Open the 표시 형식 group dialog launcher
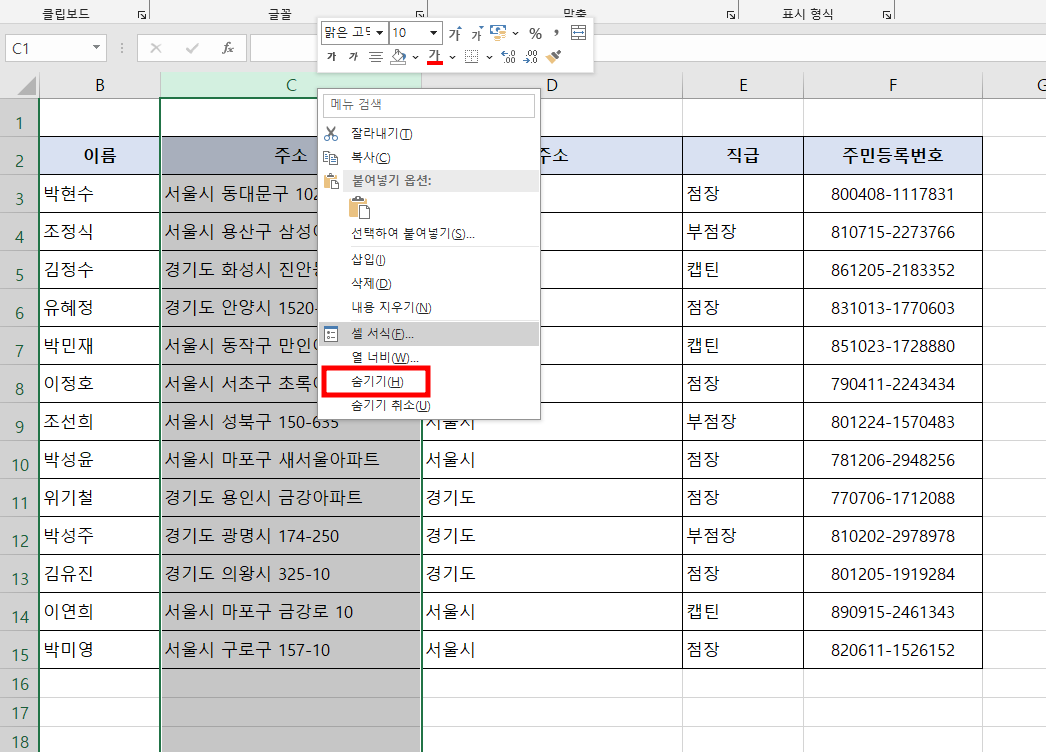Viewport: 1046px width, 752px height. point(887,14)
